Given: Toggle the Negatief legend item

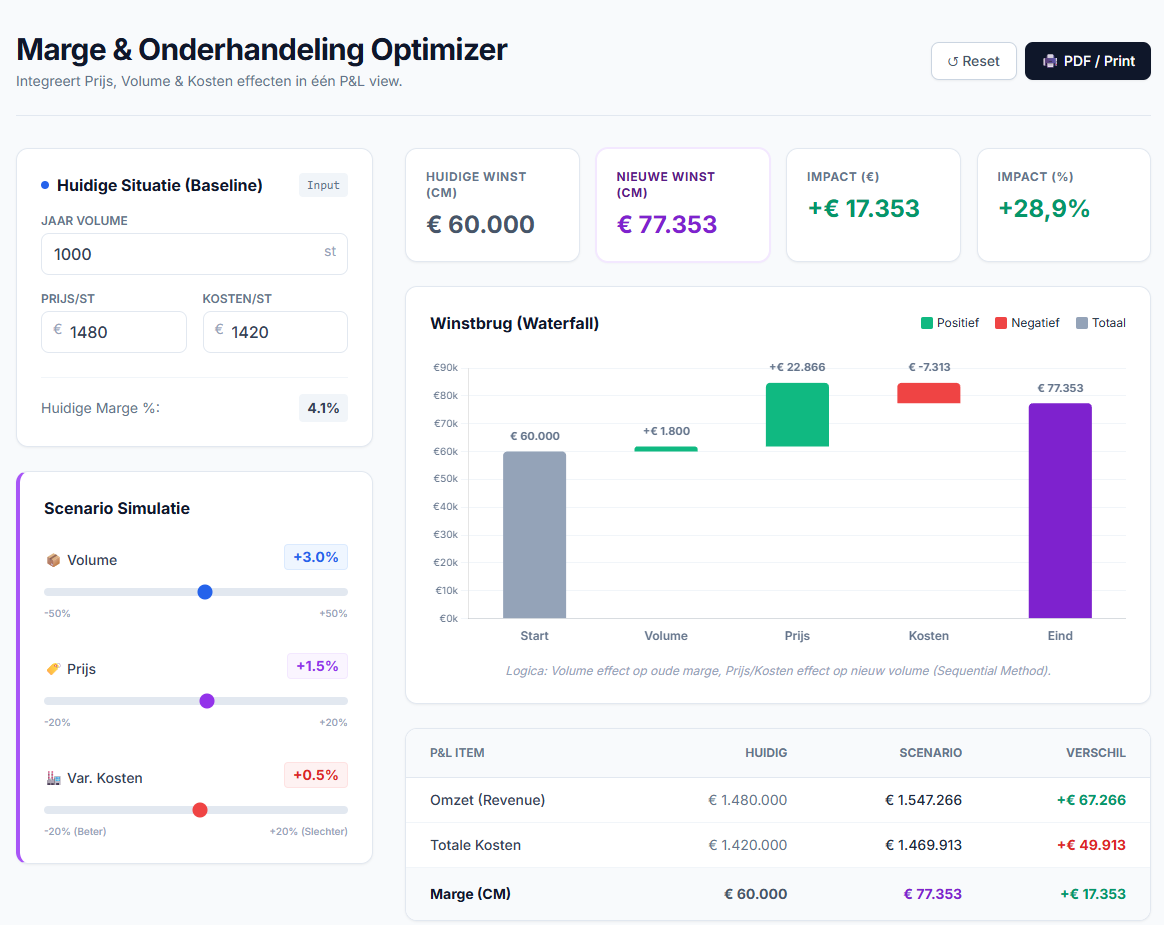Looking at the screenshot, I should click(1027, 323).
